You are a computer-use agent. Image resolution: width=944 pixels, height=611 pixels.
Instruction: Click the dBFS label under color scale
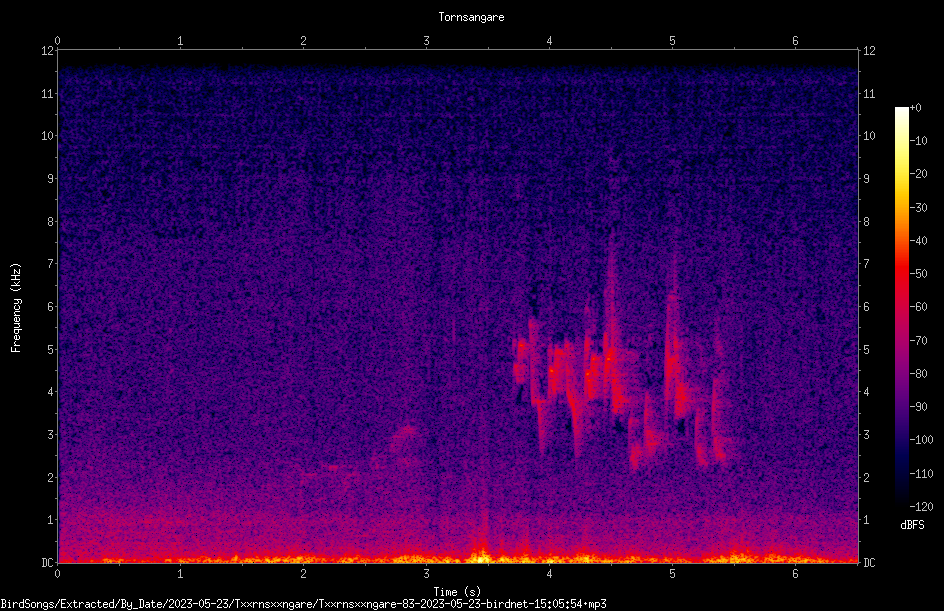click(912, 525)
